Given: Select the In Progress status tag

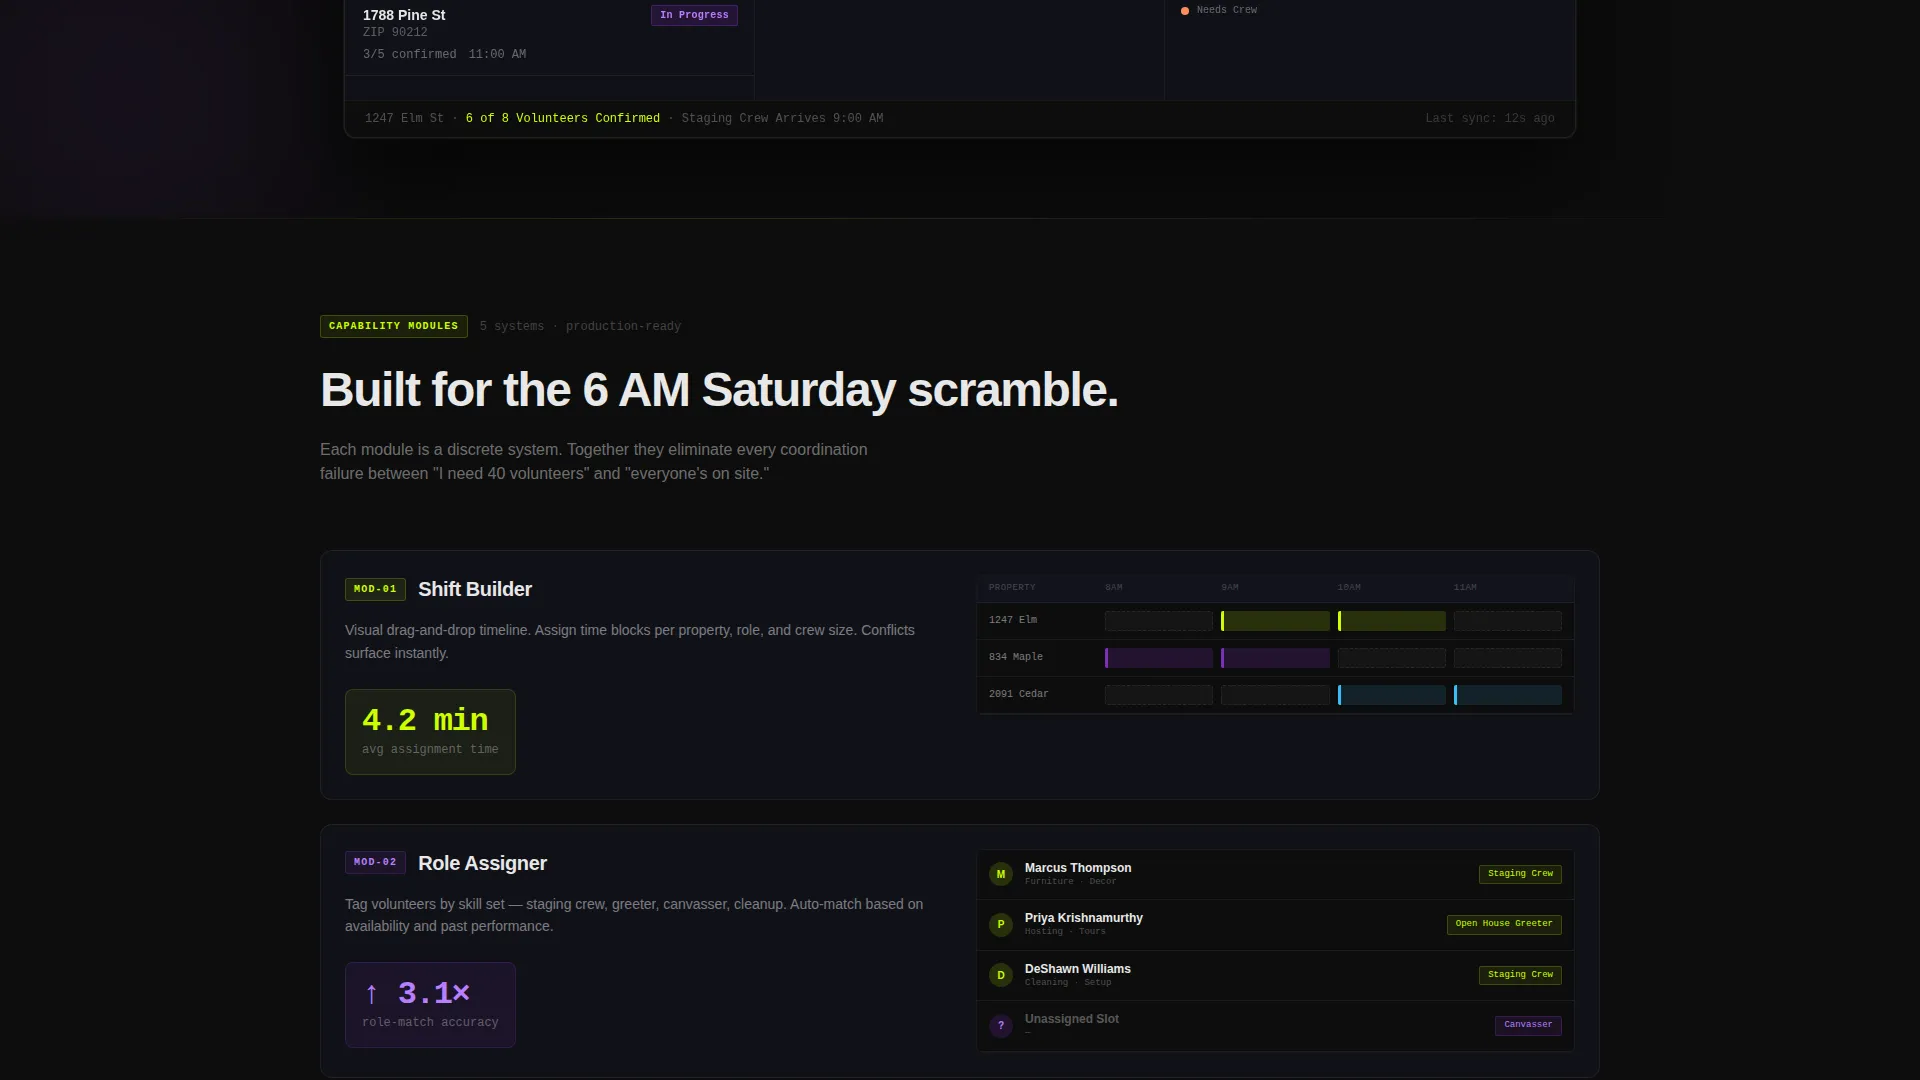Looking at the screenshot, I should [694, 15].
